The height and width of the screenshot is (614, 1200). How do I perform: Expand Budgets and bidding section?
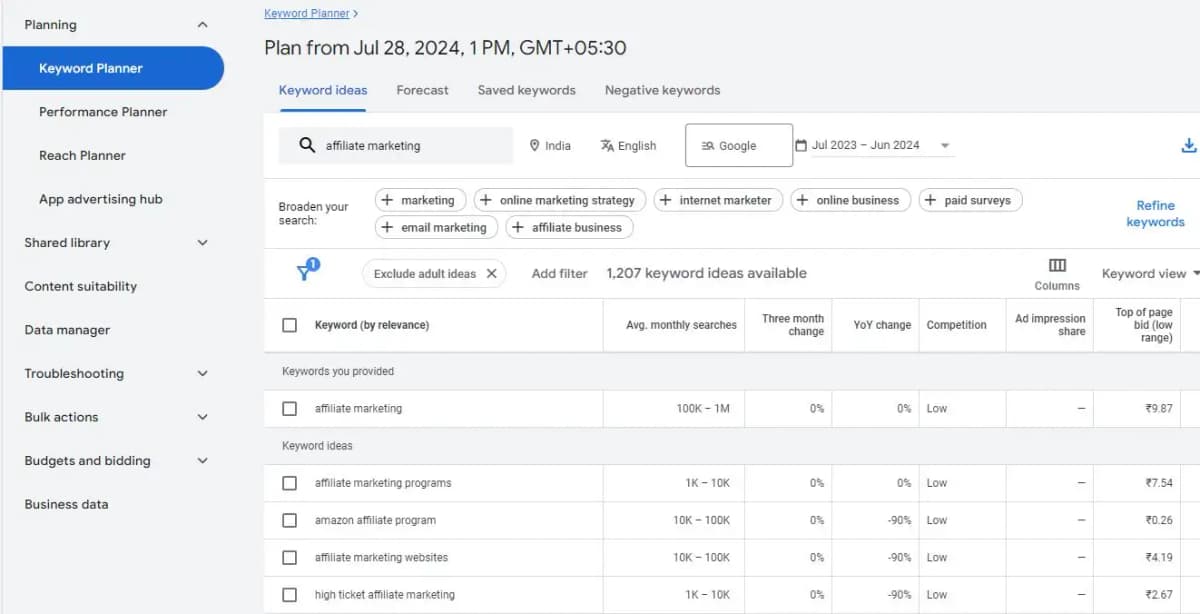tap(202, 461)
